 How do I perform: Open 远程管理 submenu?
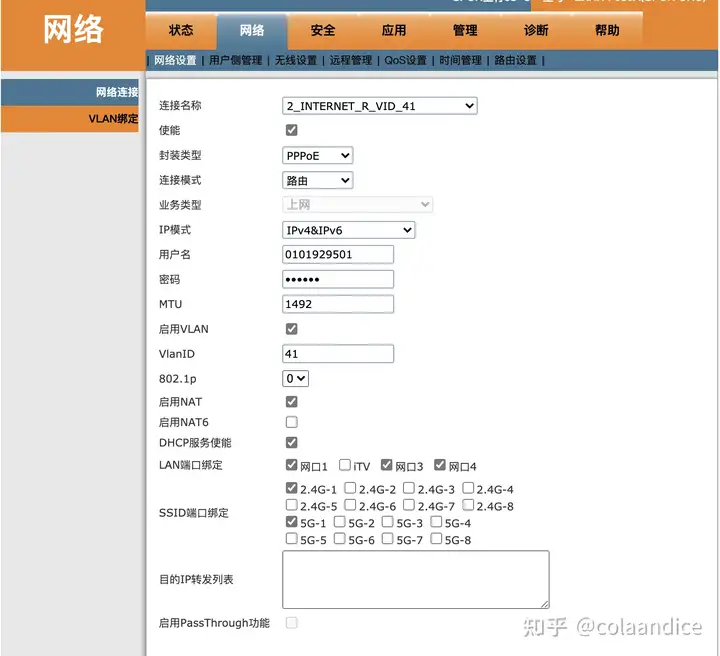pyautogui.click(x=351, y=61)
